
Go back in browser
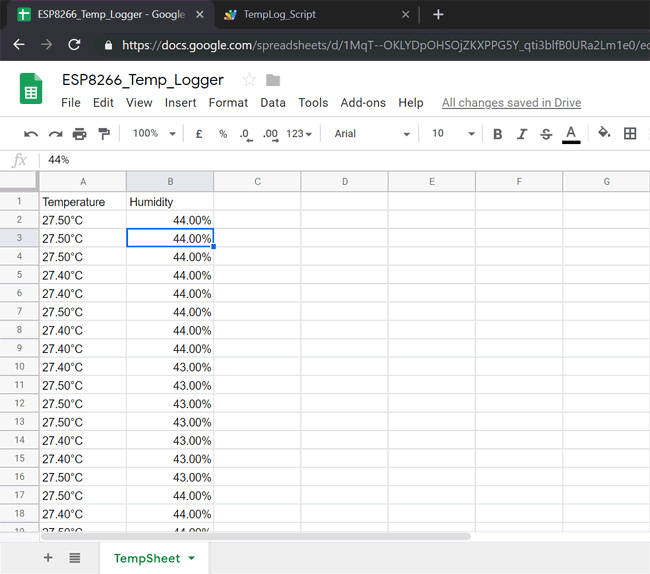pyautogui.click(x=19, y=44)
